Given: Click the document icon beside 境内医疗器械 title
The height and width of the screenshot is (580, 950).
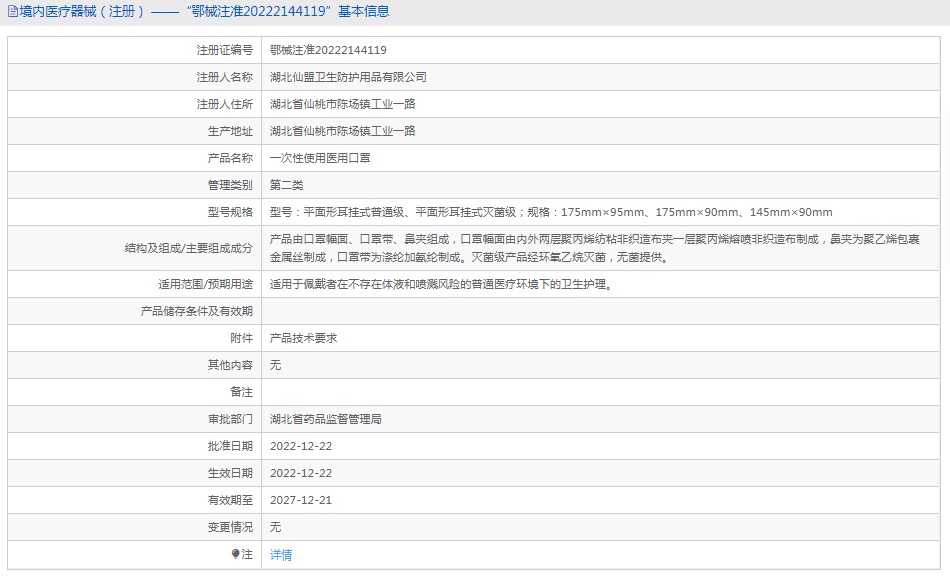Looking at the screenshot, I should point(12,12).
